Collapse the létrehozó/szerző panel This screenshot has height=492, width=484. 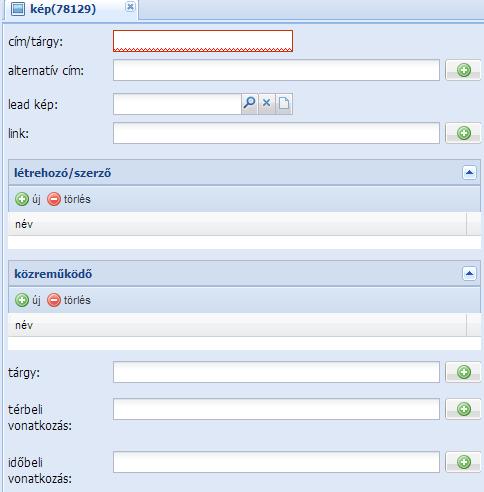pos(469,173)
